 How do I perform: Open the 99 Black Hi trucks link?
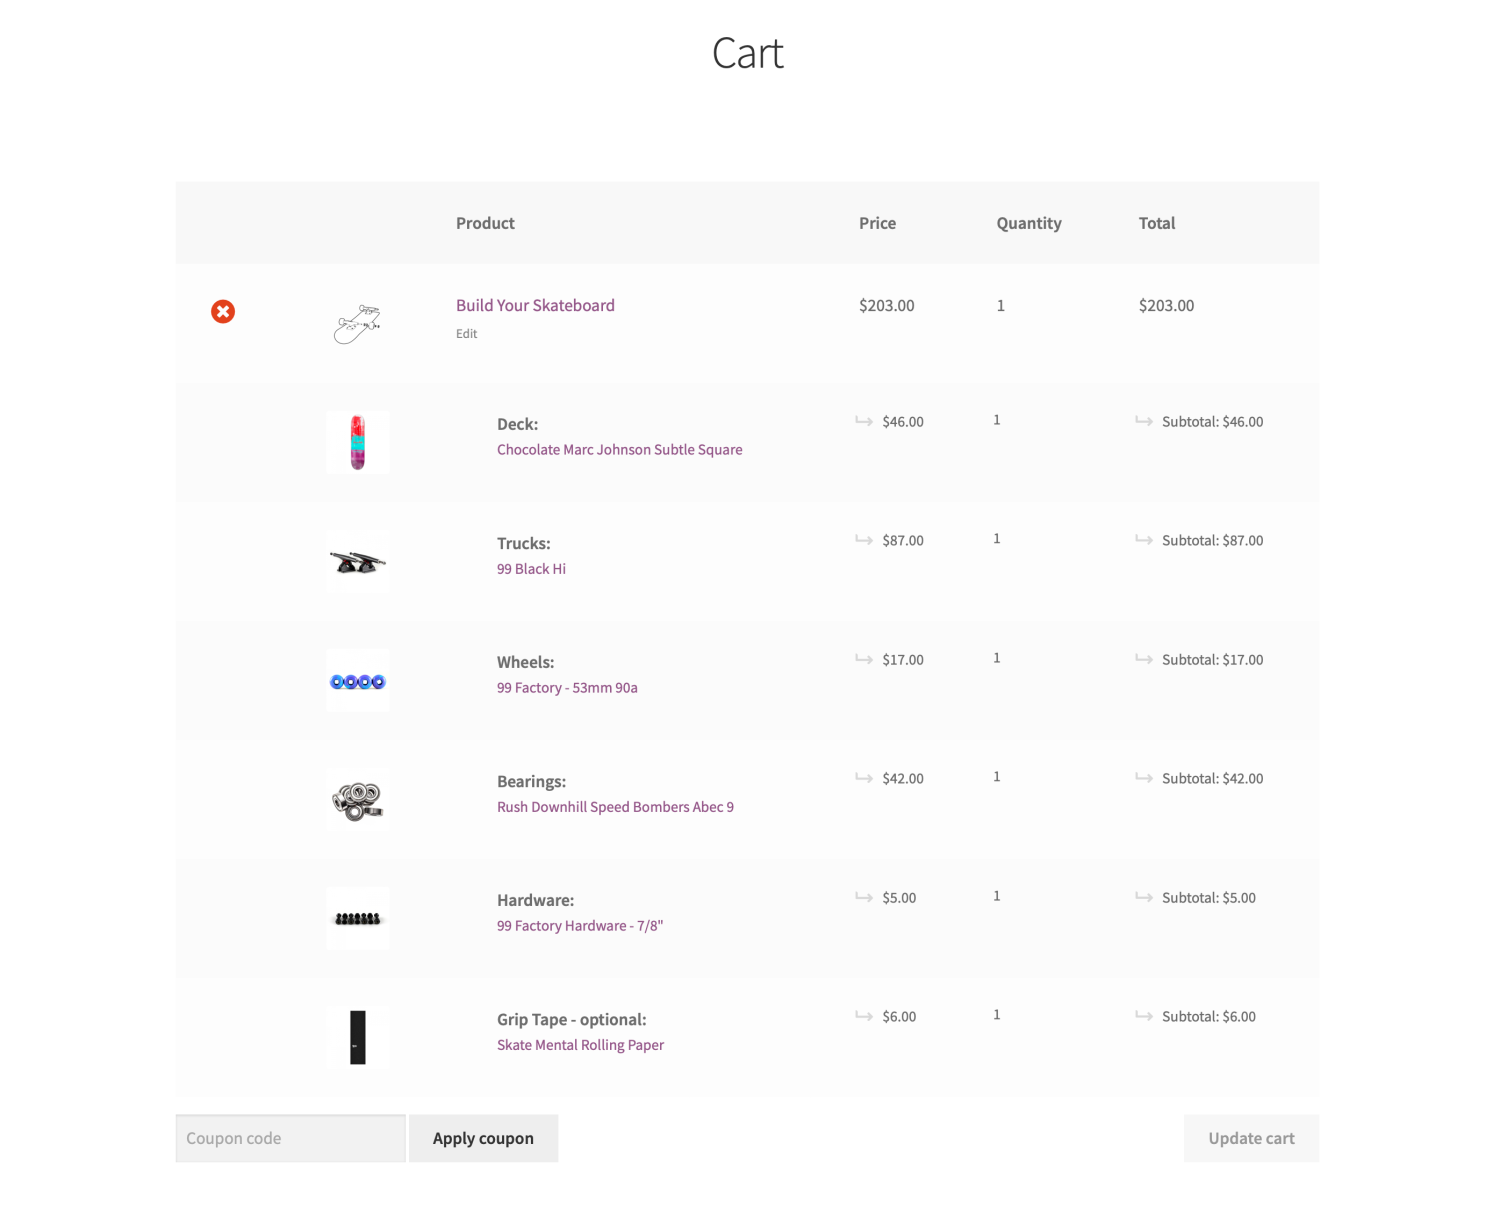click(x=531, y=568)
